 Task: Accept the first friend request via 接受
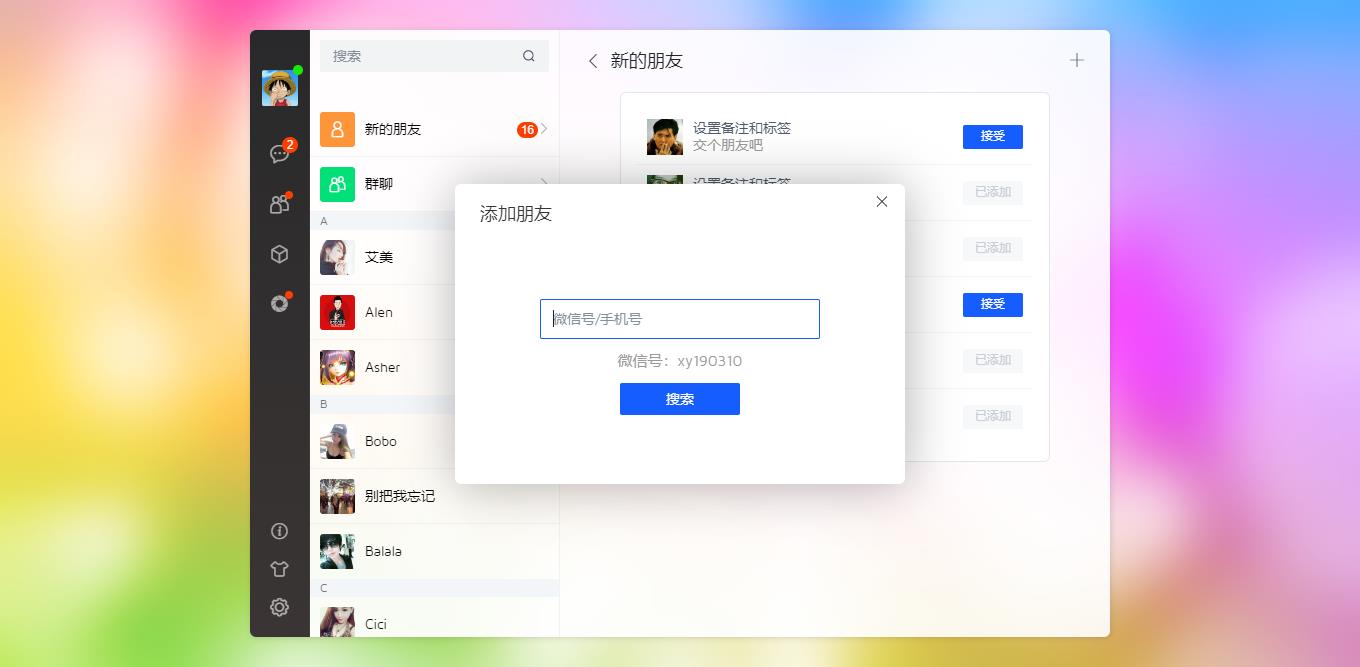point(992,136)
